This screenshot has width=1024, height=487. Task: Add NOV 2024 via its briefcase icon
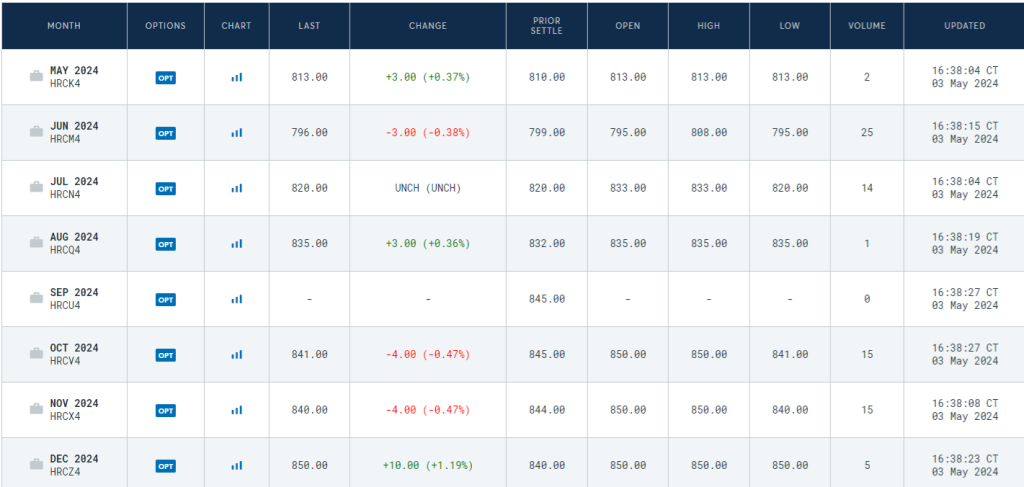[36, 410]
